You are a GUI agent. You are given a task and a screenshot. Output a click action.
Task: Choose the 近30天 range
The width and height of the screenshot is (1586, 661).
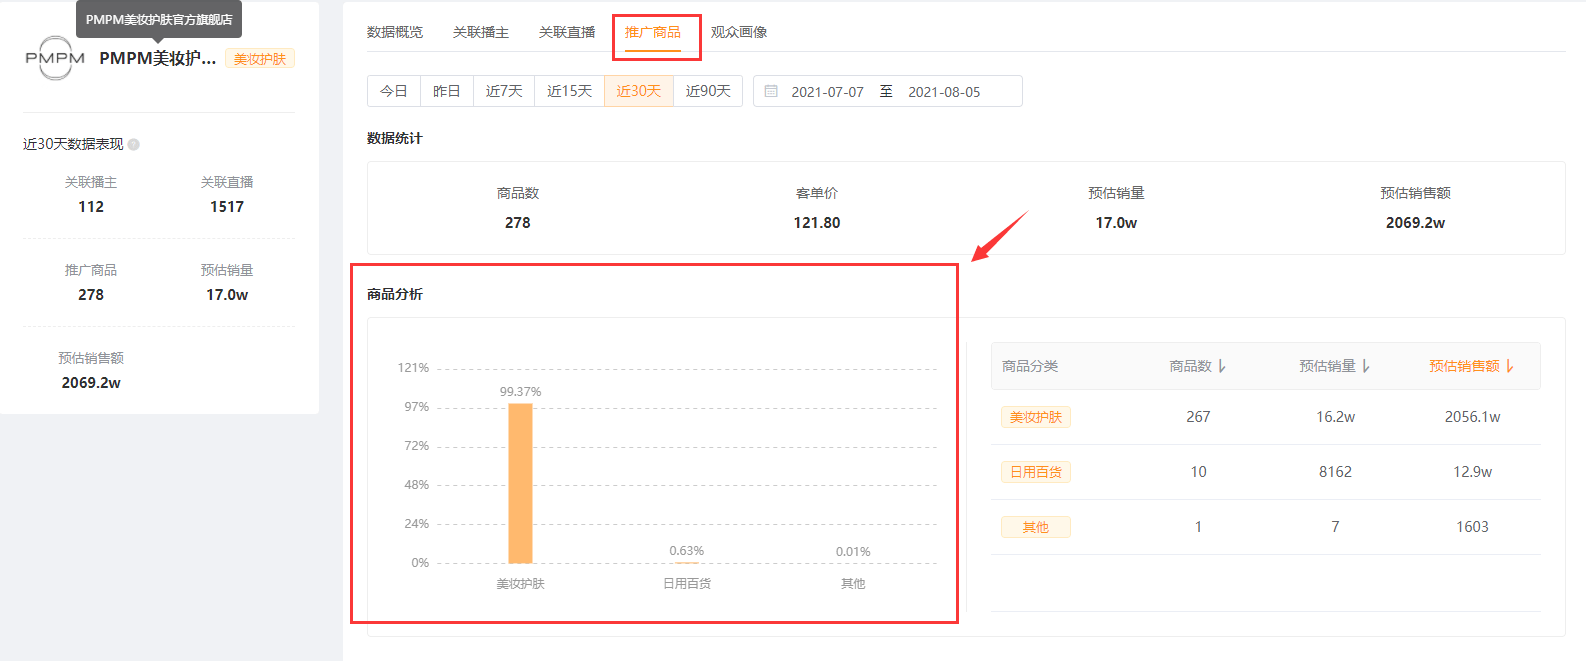point(639,91)
